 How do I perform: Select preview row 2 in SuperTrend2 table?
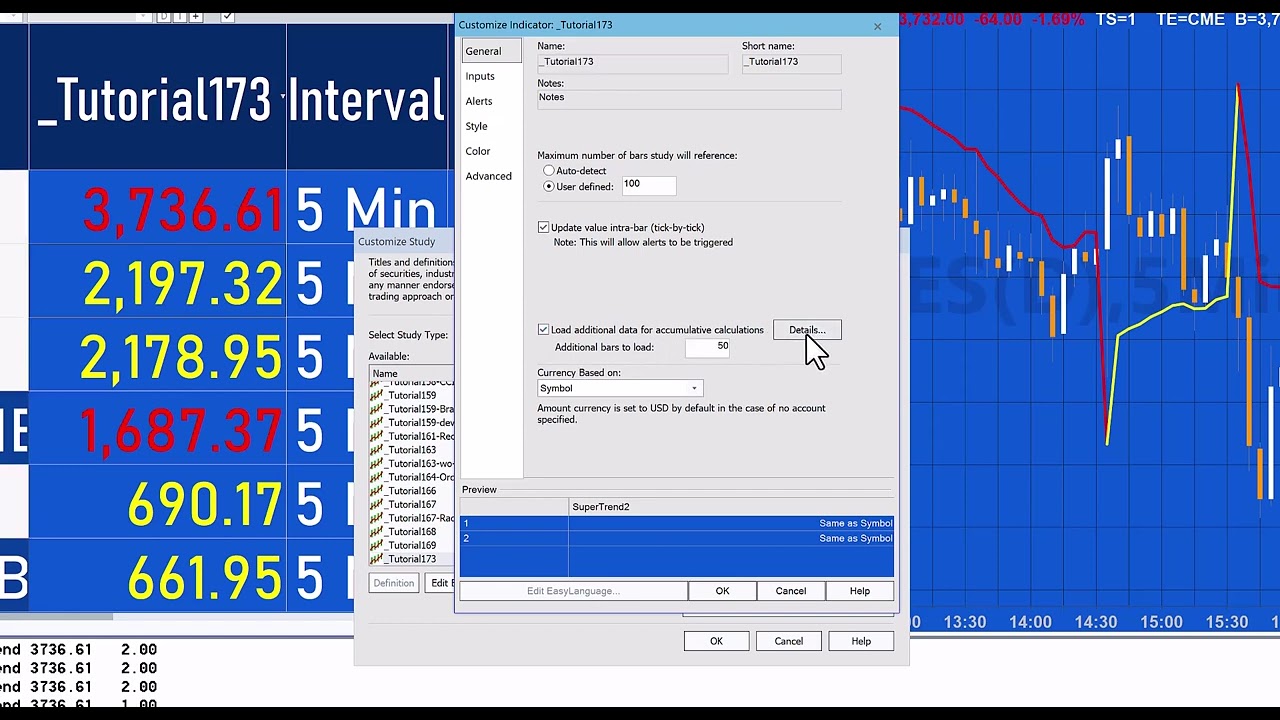click(x=677, y=538)
